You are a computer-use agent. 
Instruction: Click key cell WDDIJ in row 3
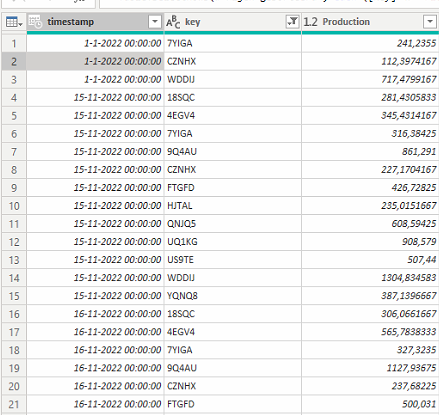point(233,79)
